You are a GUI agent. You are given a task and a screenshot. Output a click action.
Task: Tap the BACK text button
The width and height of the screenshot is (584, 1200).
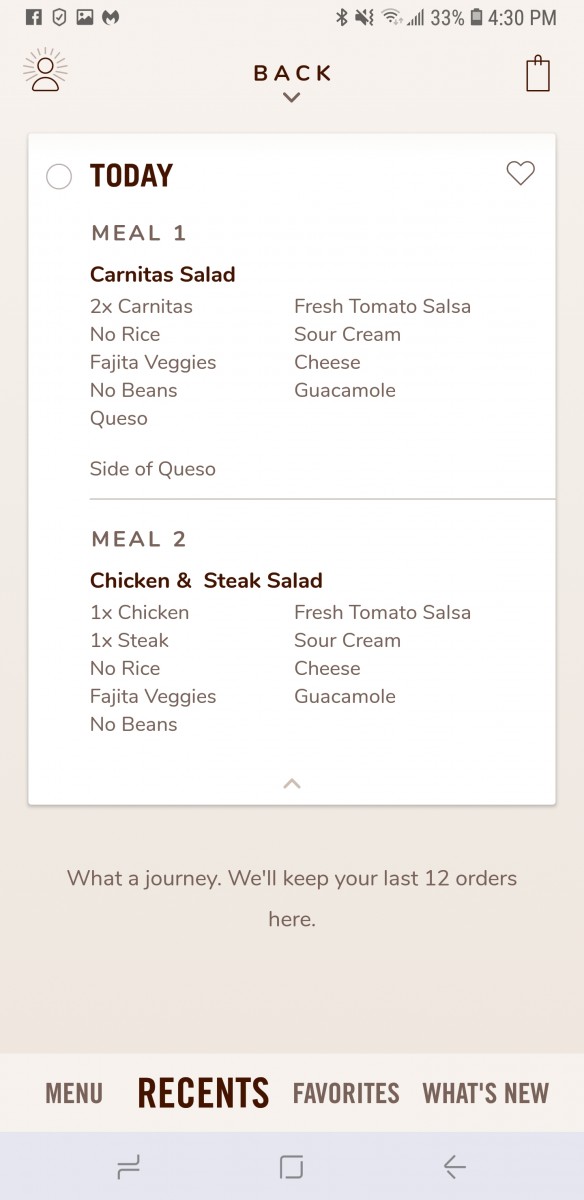coord(292,73)
